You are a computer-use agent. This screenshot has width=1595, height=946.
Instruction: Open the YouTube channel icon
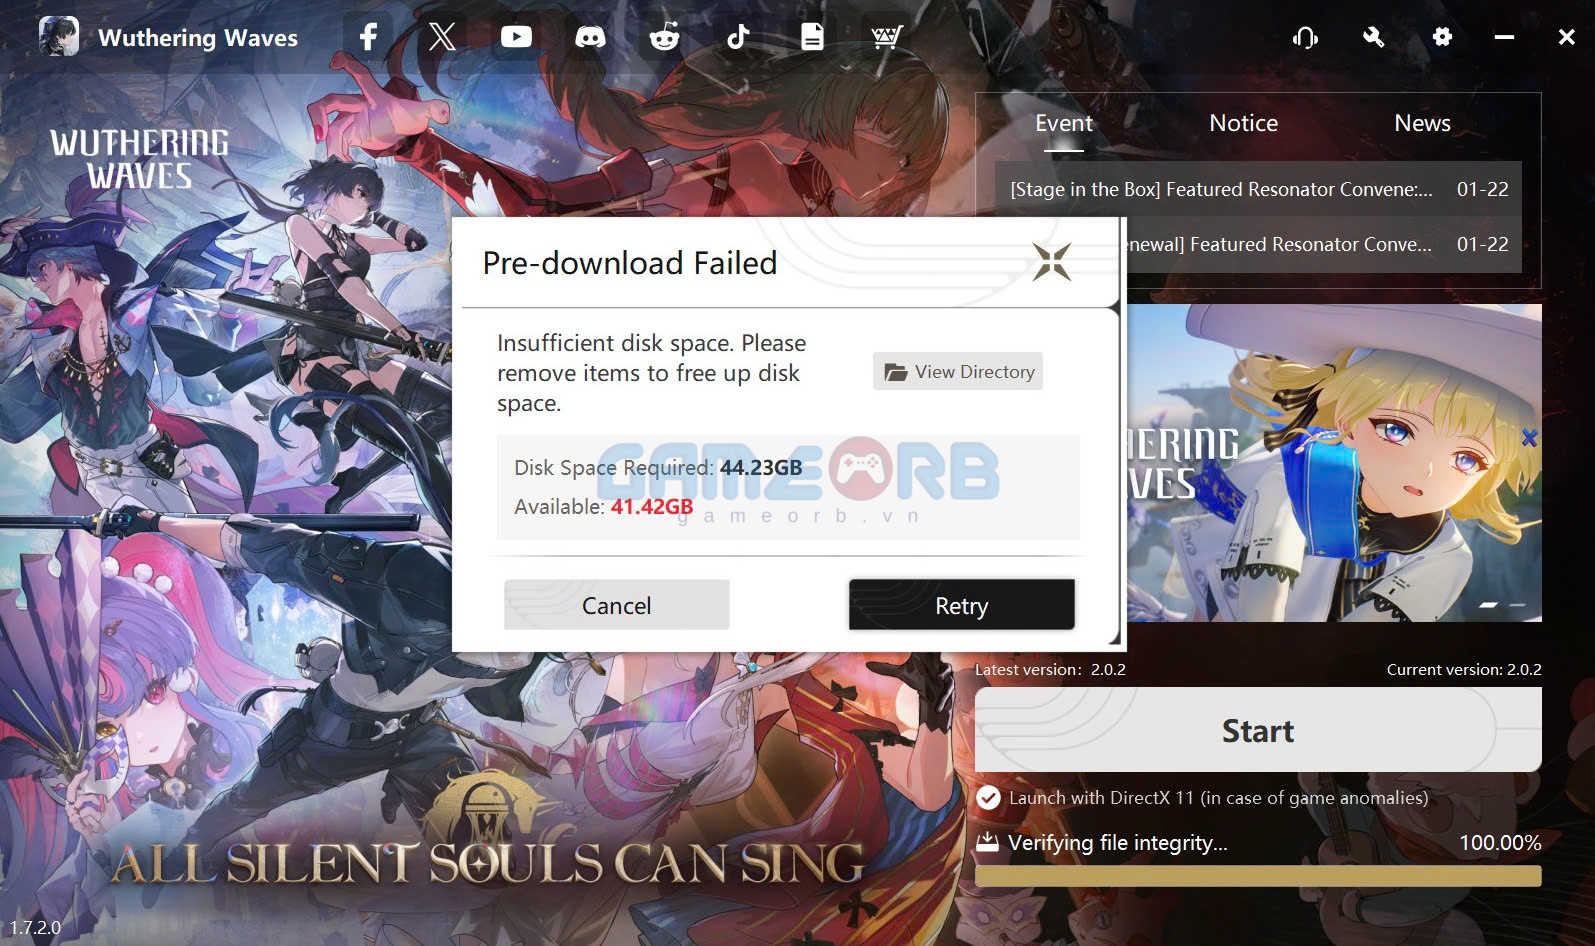tap(516, 37)
